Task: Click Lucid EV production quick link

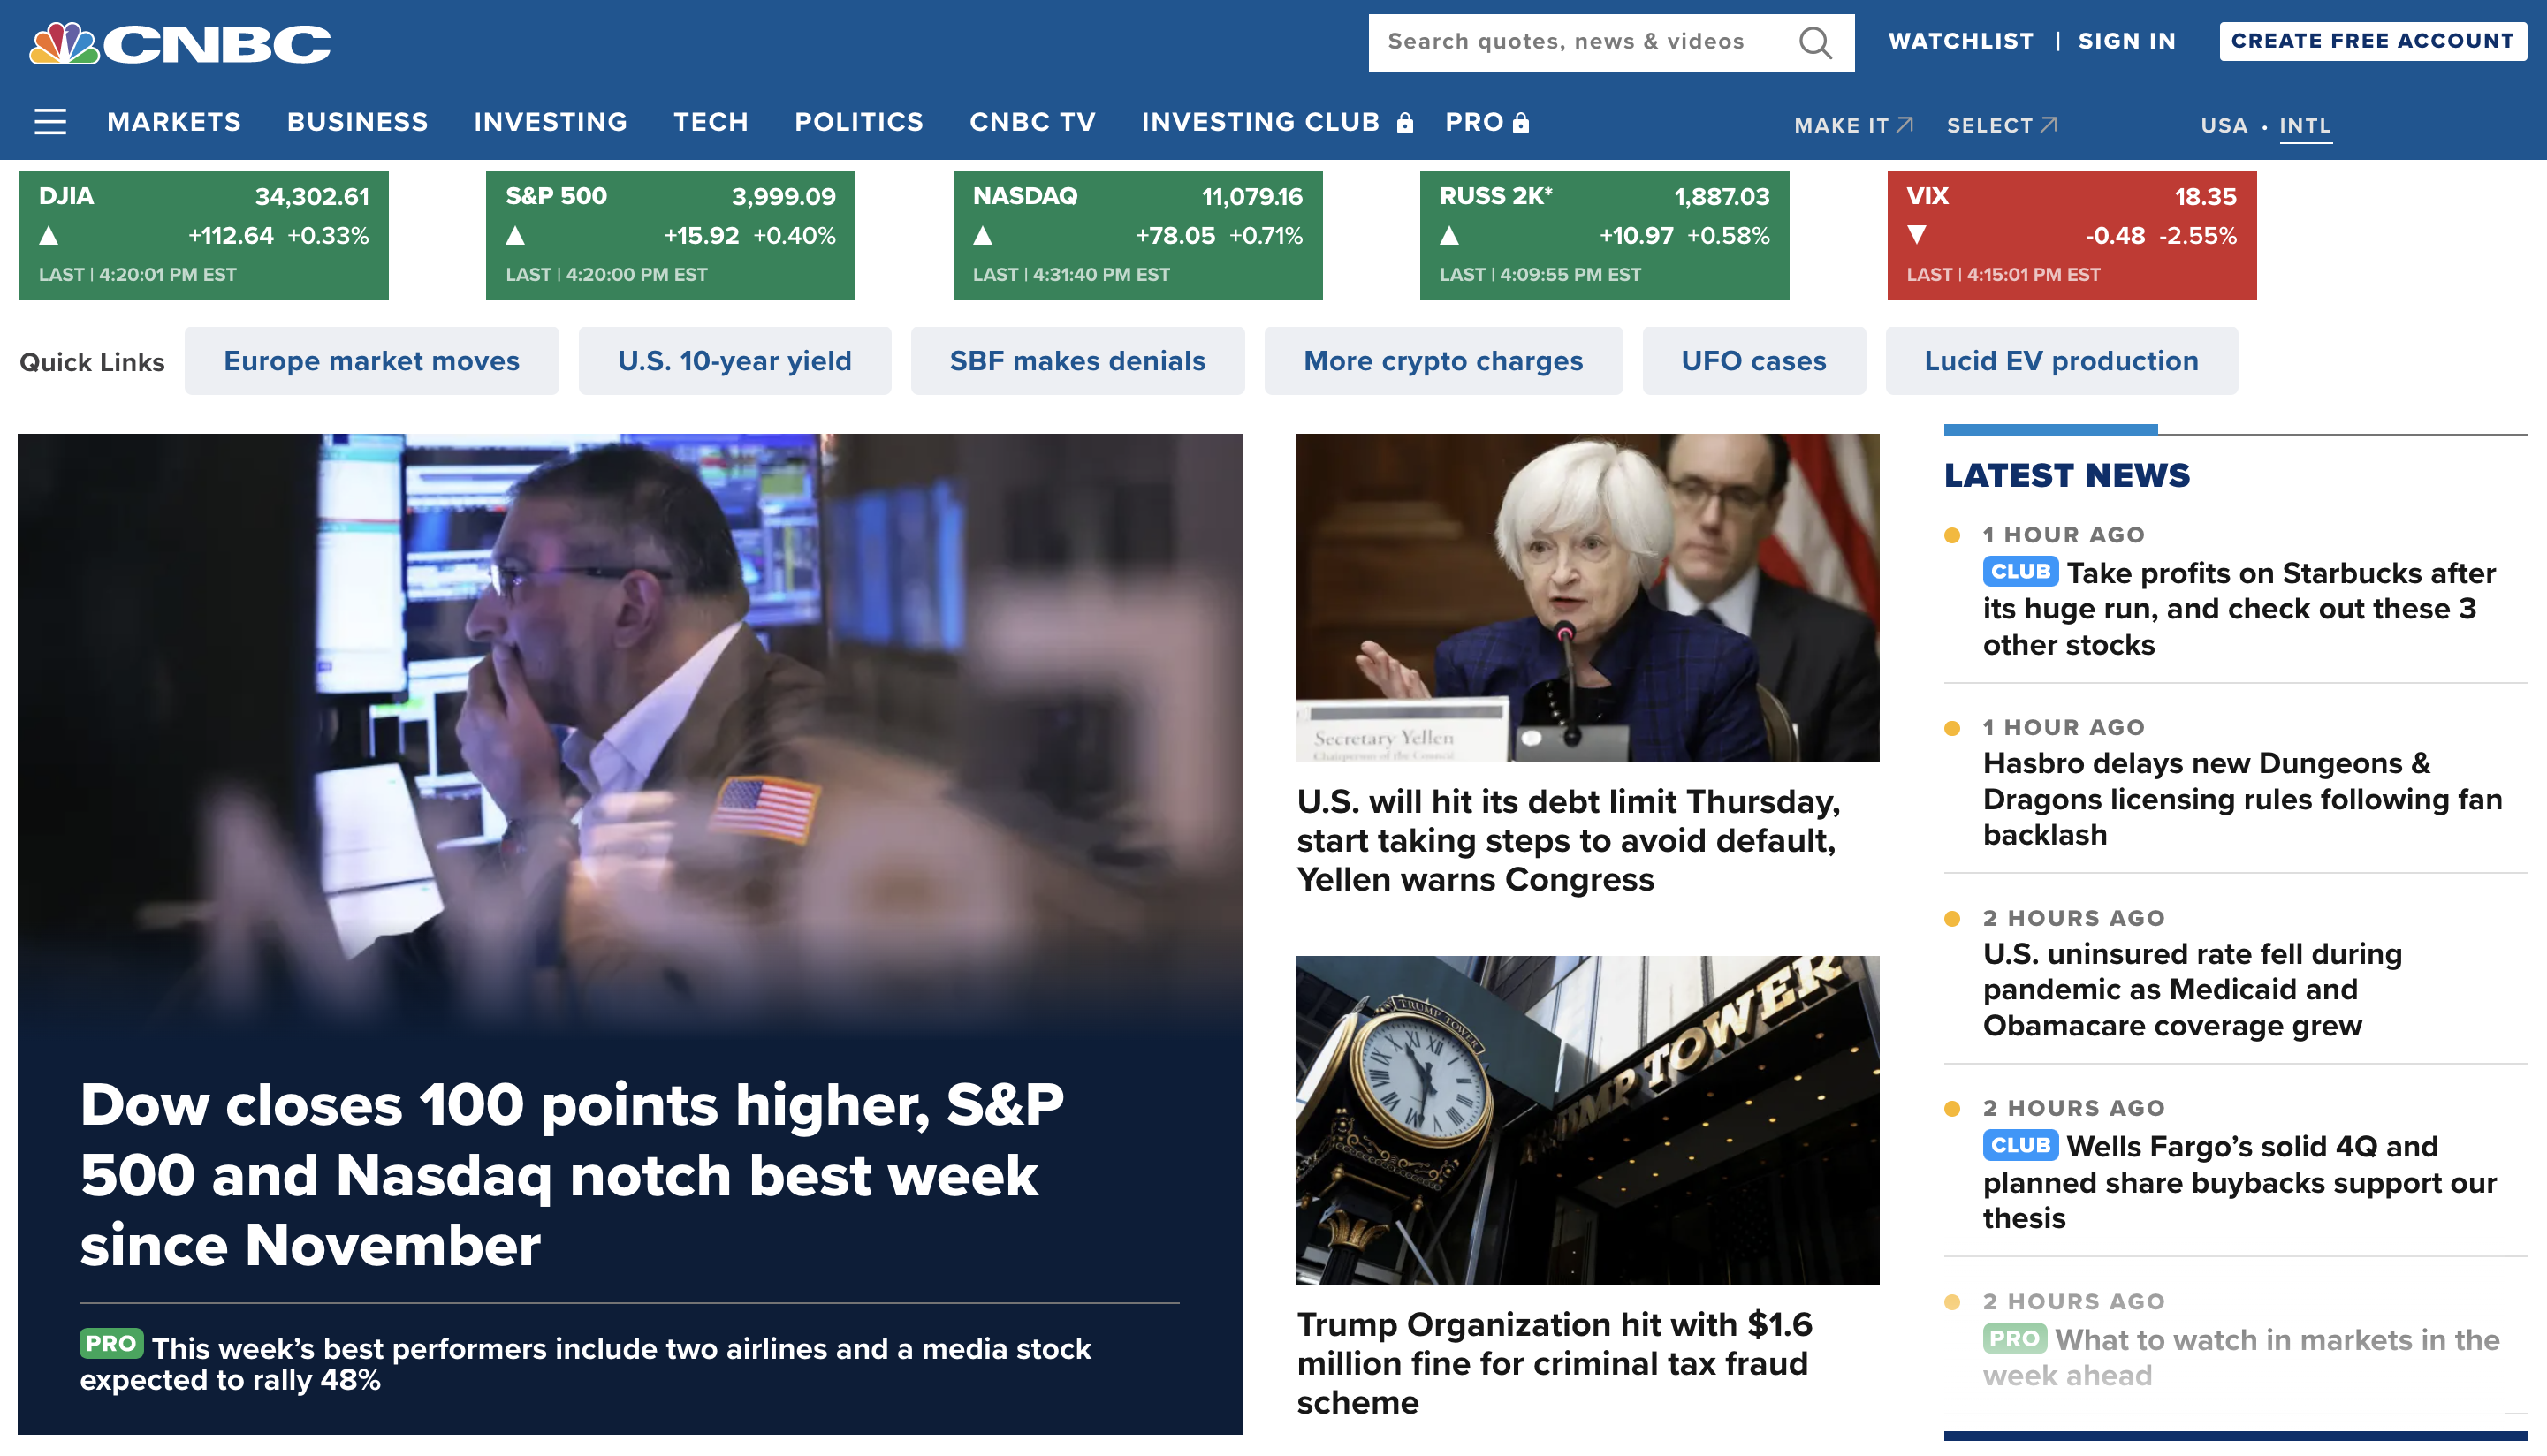Action: click(2061, 361)
